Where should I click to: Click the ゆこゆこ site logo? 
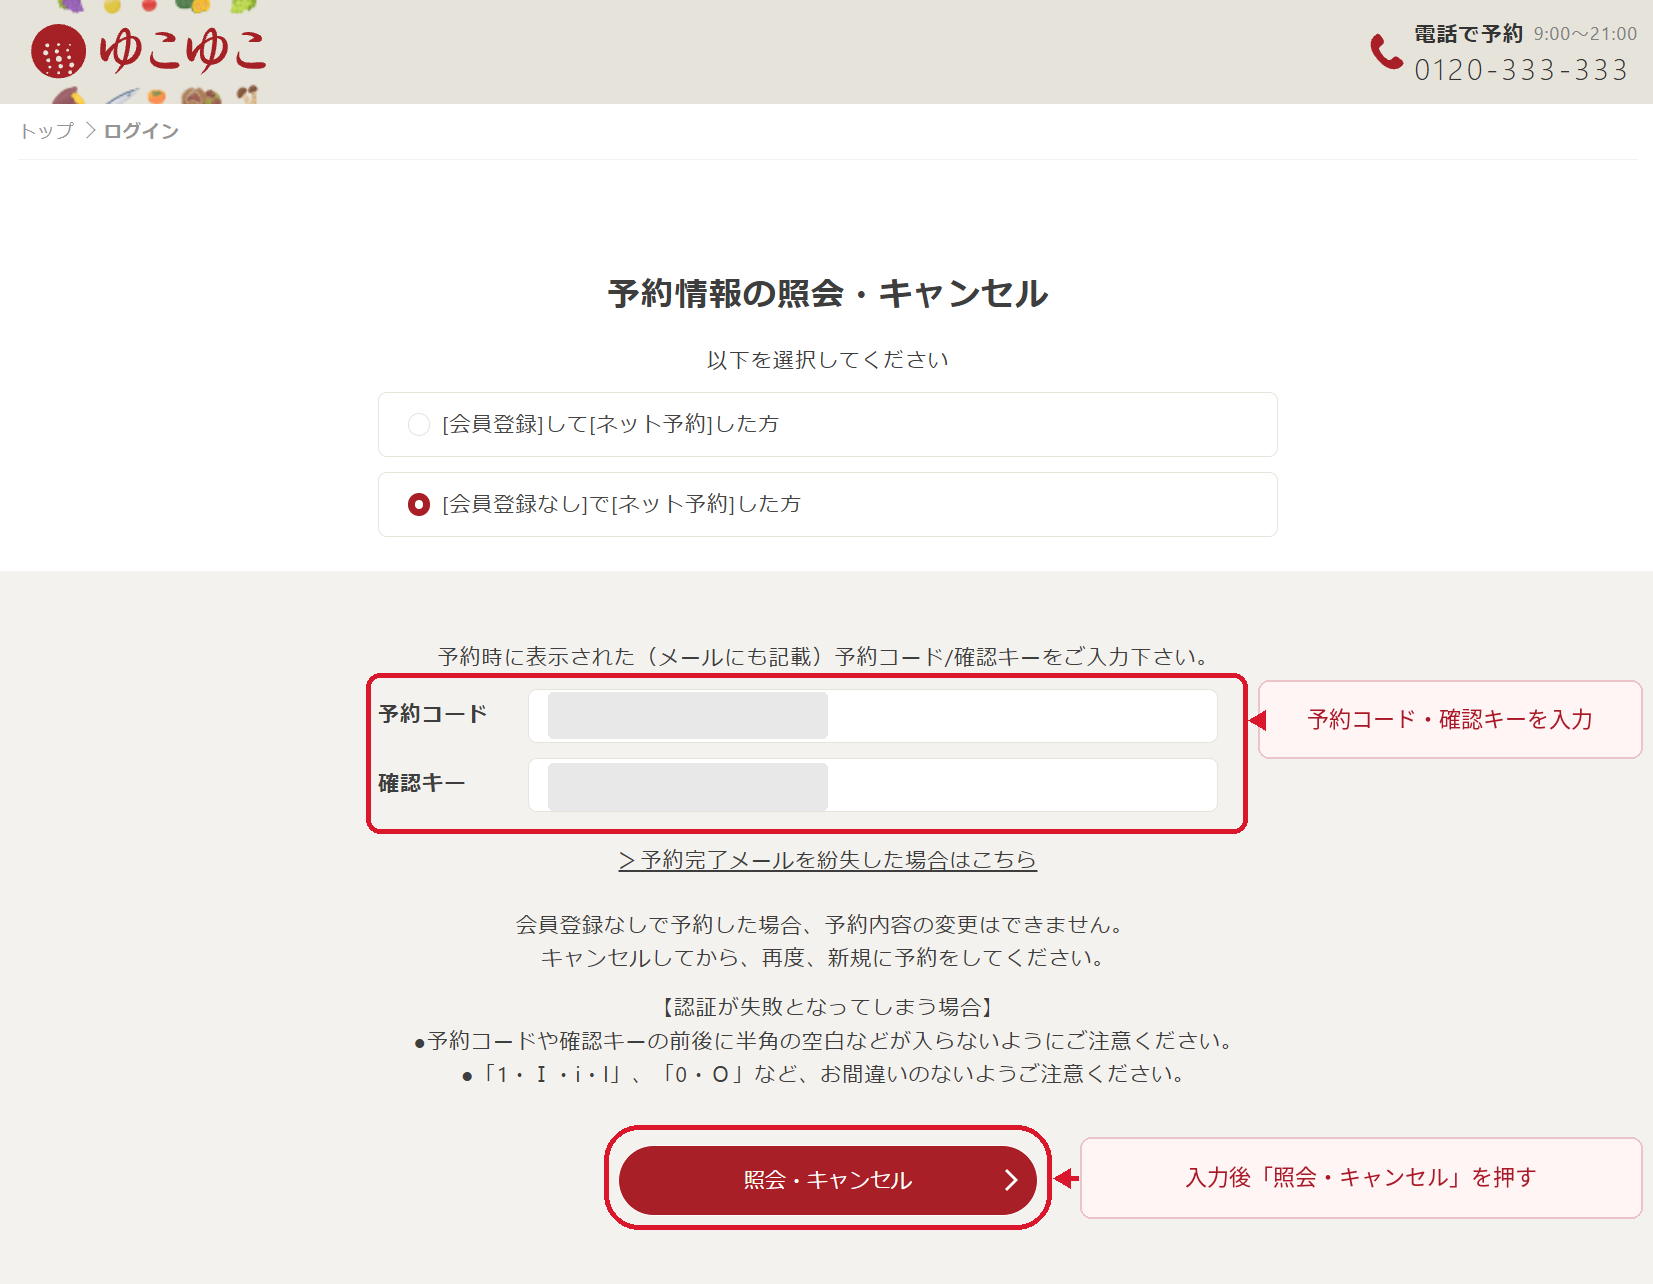(x=149, y=51)
